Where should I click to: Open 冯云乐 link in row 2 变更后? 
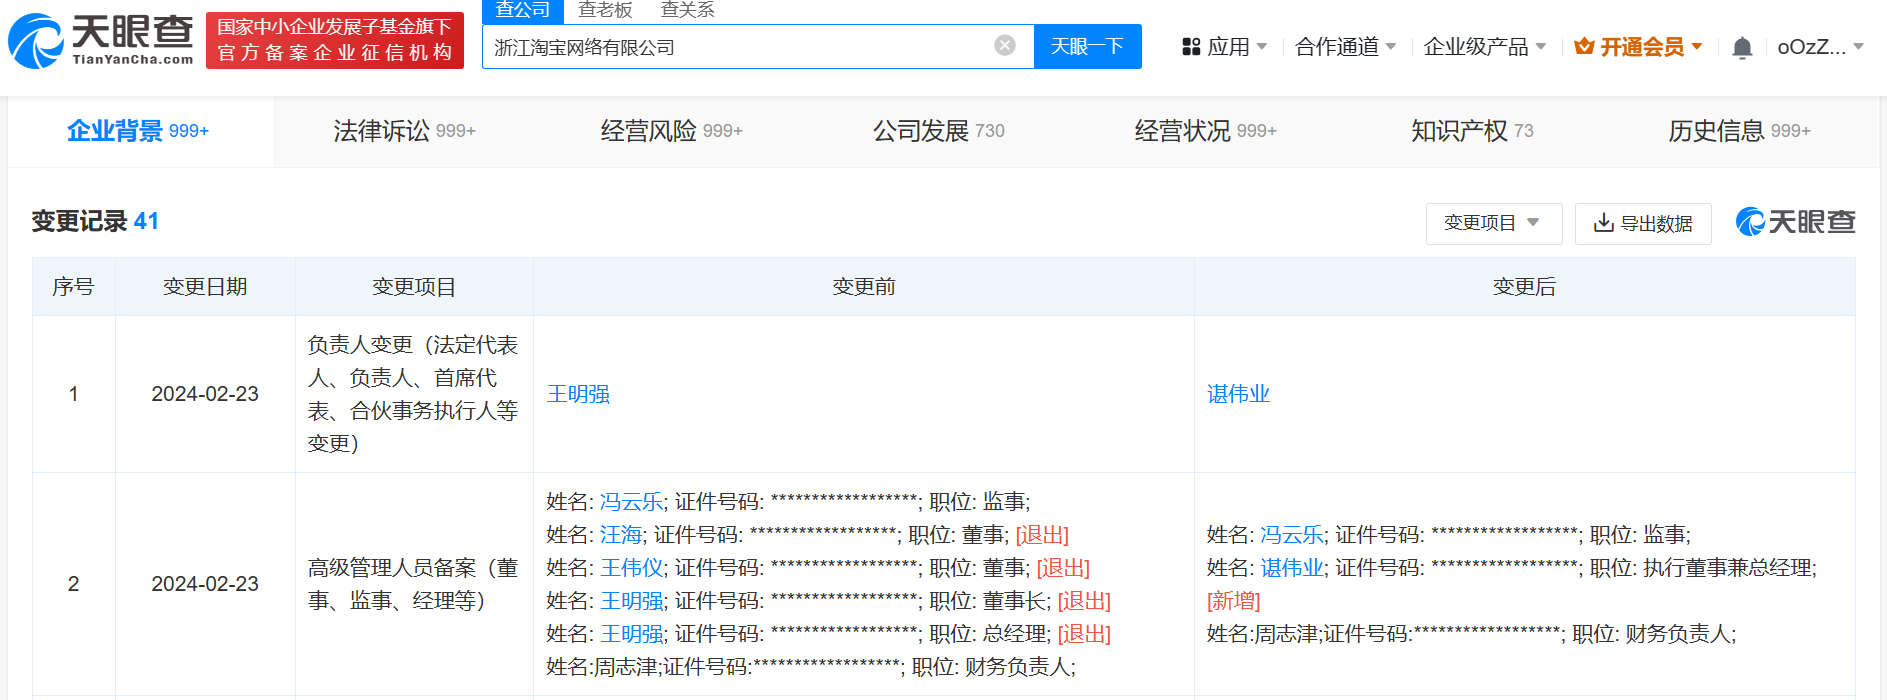(1292, 535)
